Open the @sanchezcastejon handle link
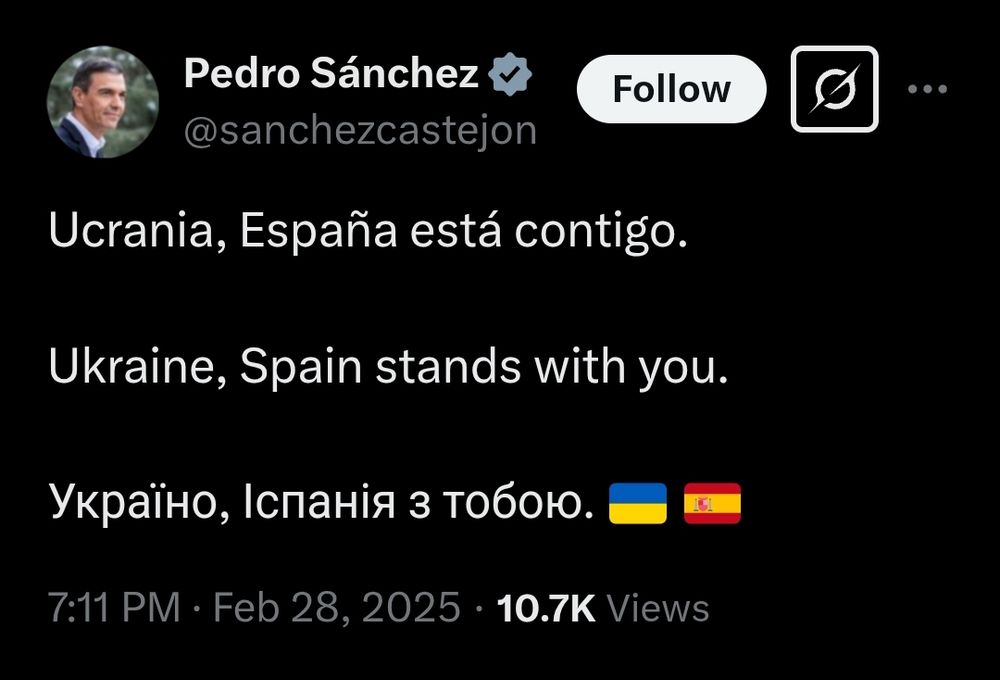 pos(360,132)
